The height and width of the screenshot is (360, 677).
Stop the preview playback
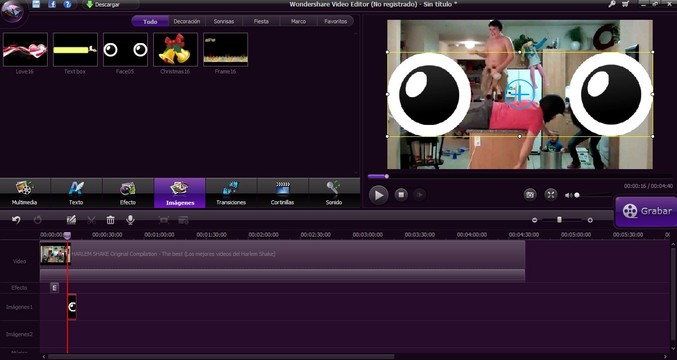401,195
